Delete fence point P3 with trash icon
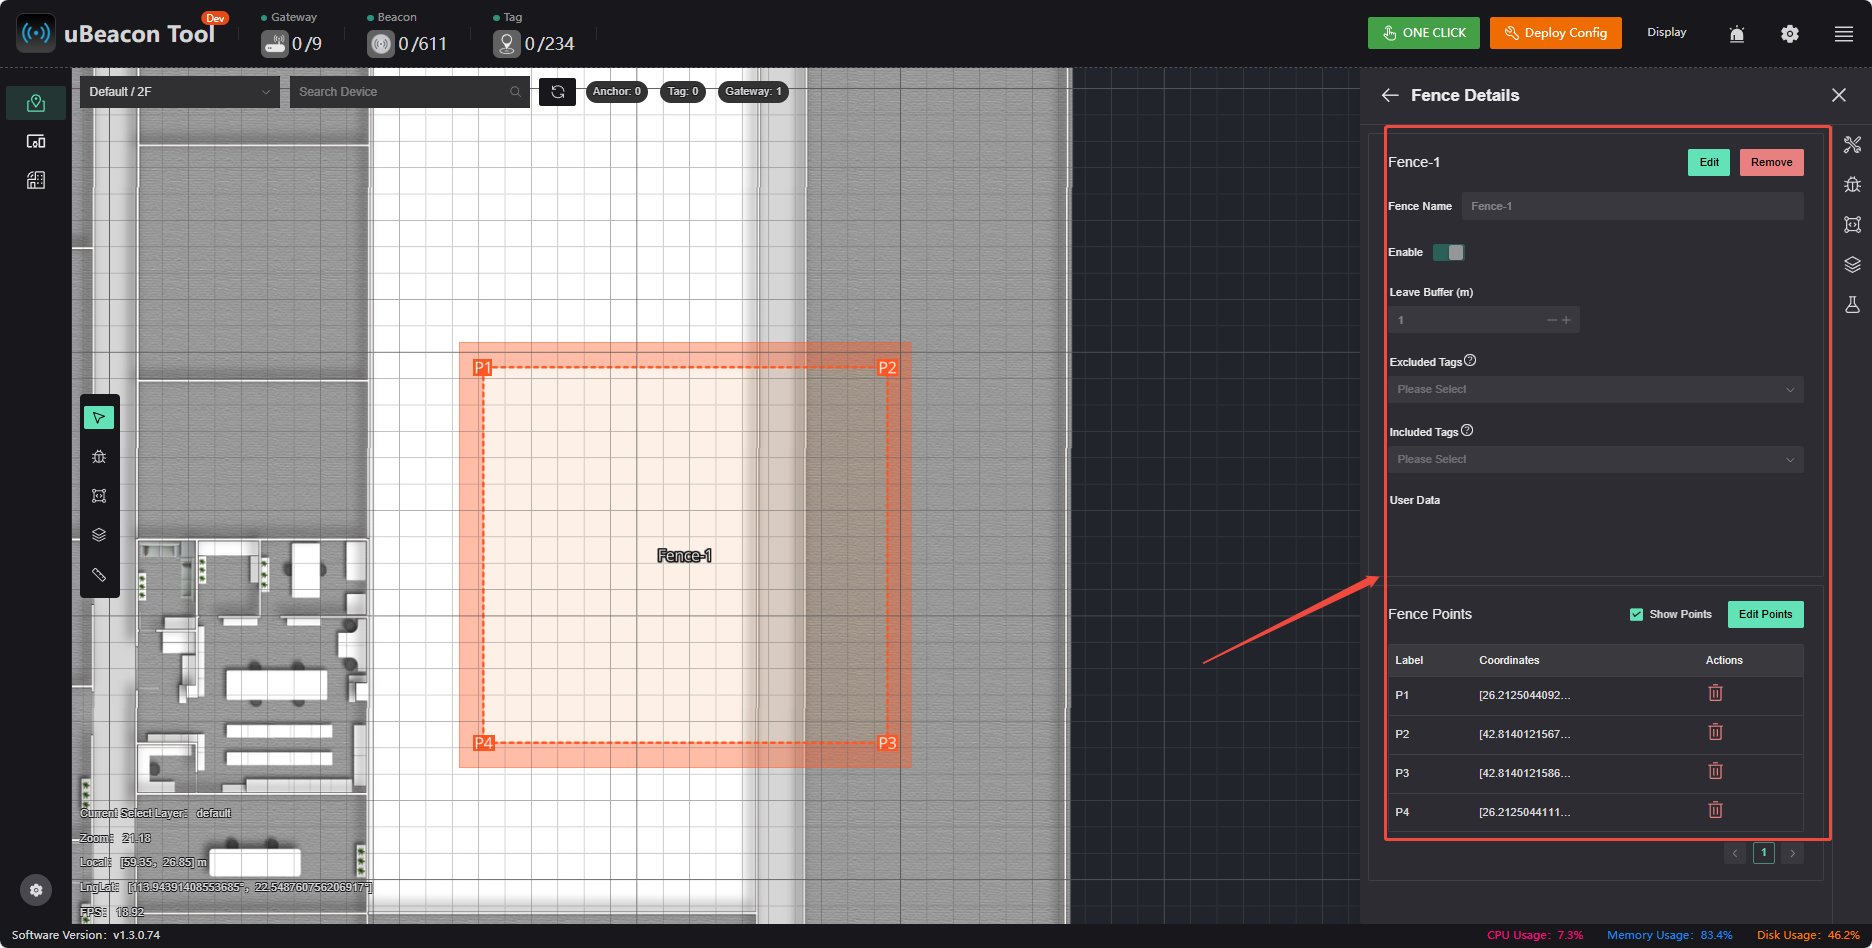This screenshot has width=1872, height=948. [x=1715, y=771]
